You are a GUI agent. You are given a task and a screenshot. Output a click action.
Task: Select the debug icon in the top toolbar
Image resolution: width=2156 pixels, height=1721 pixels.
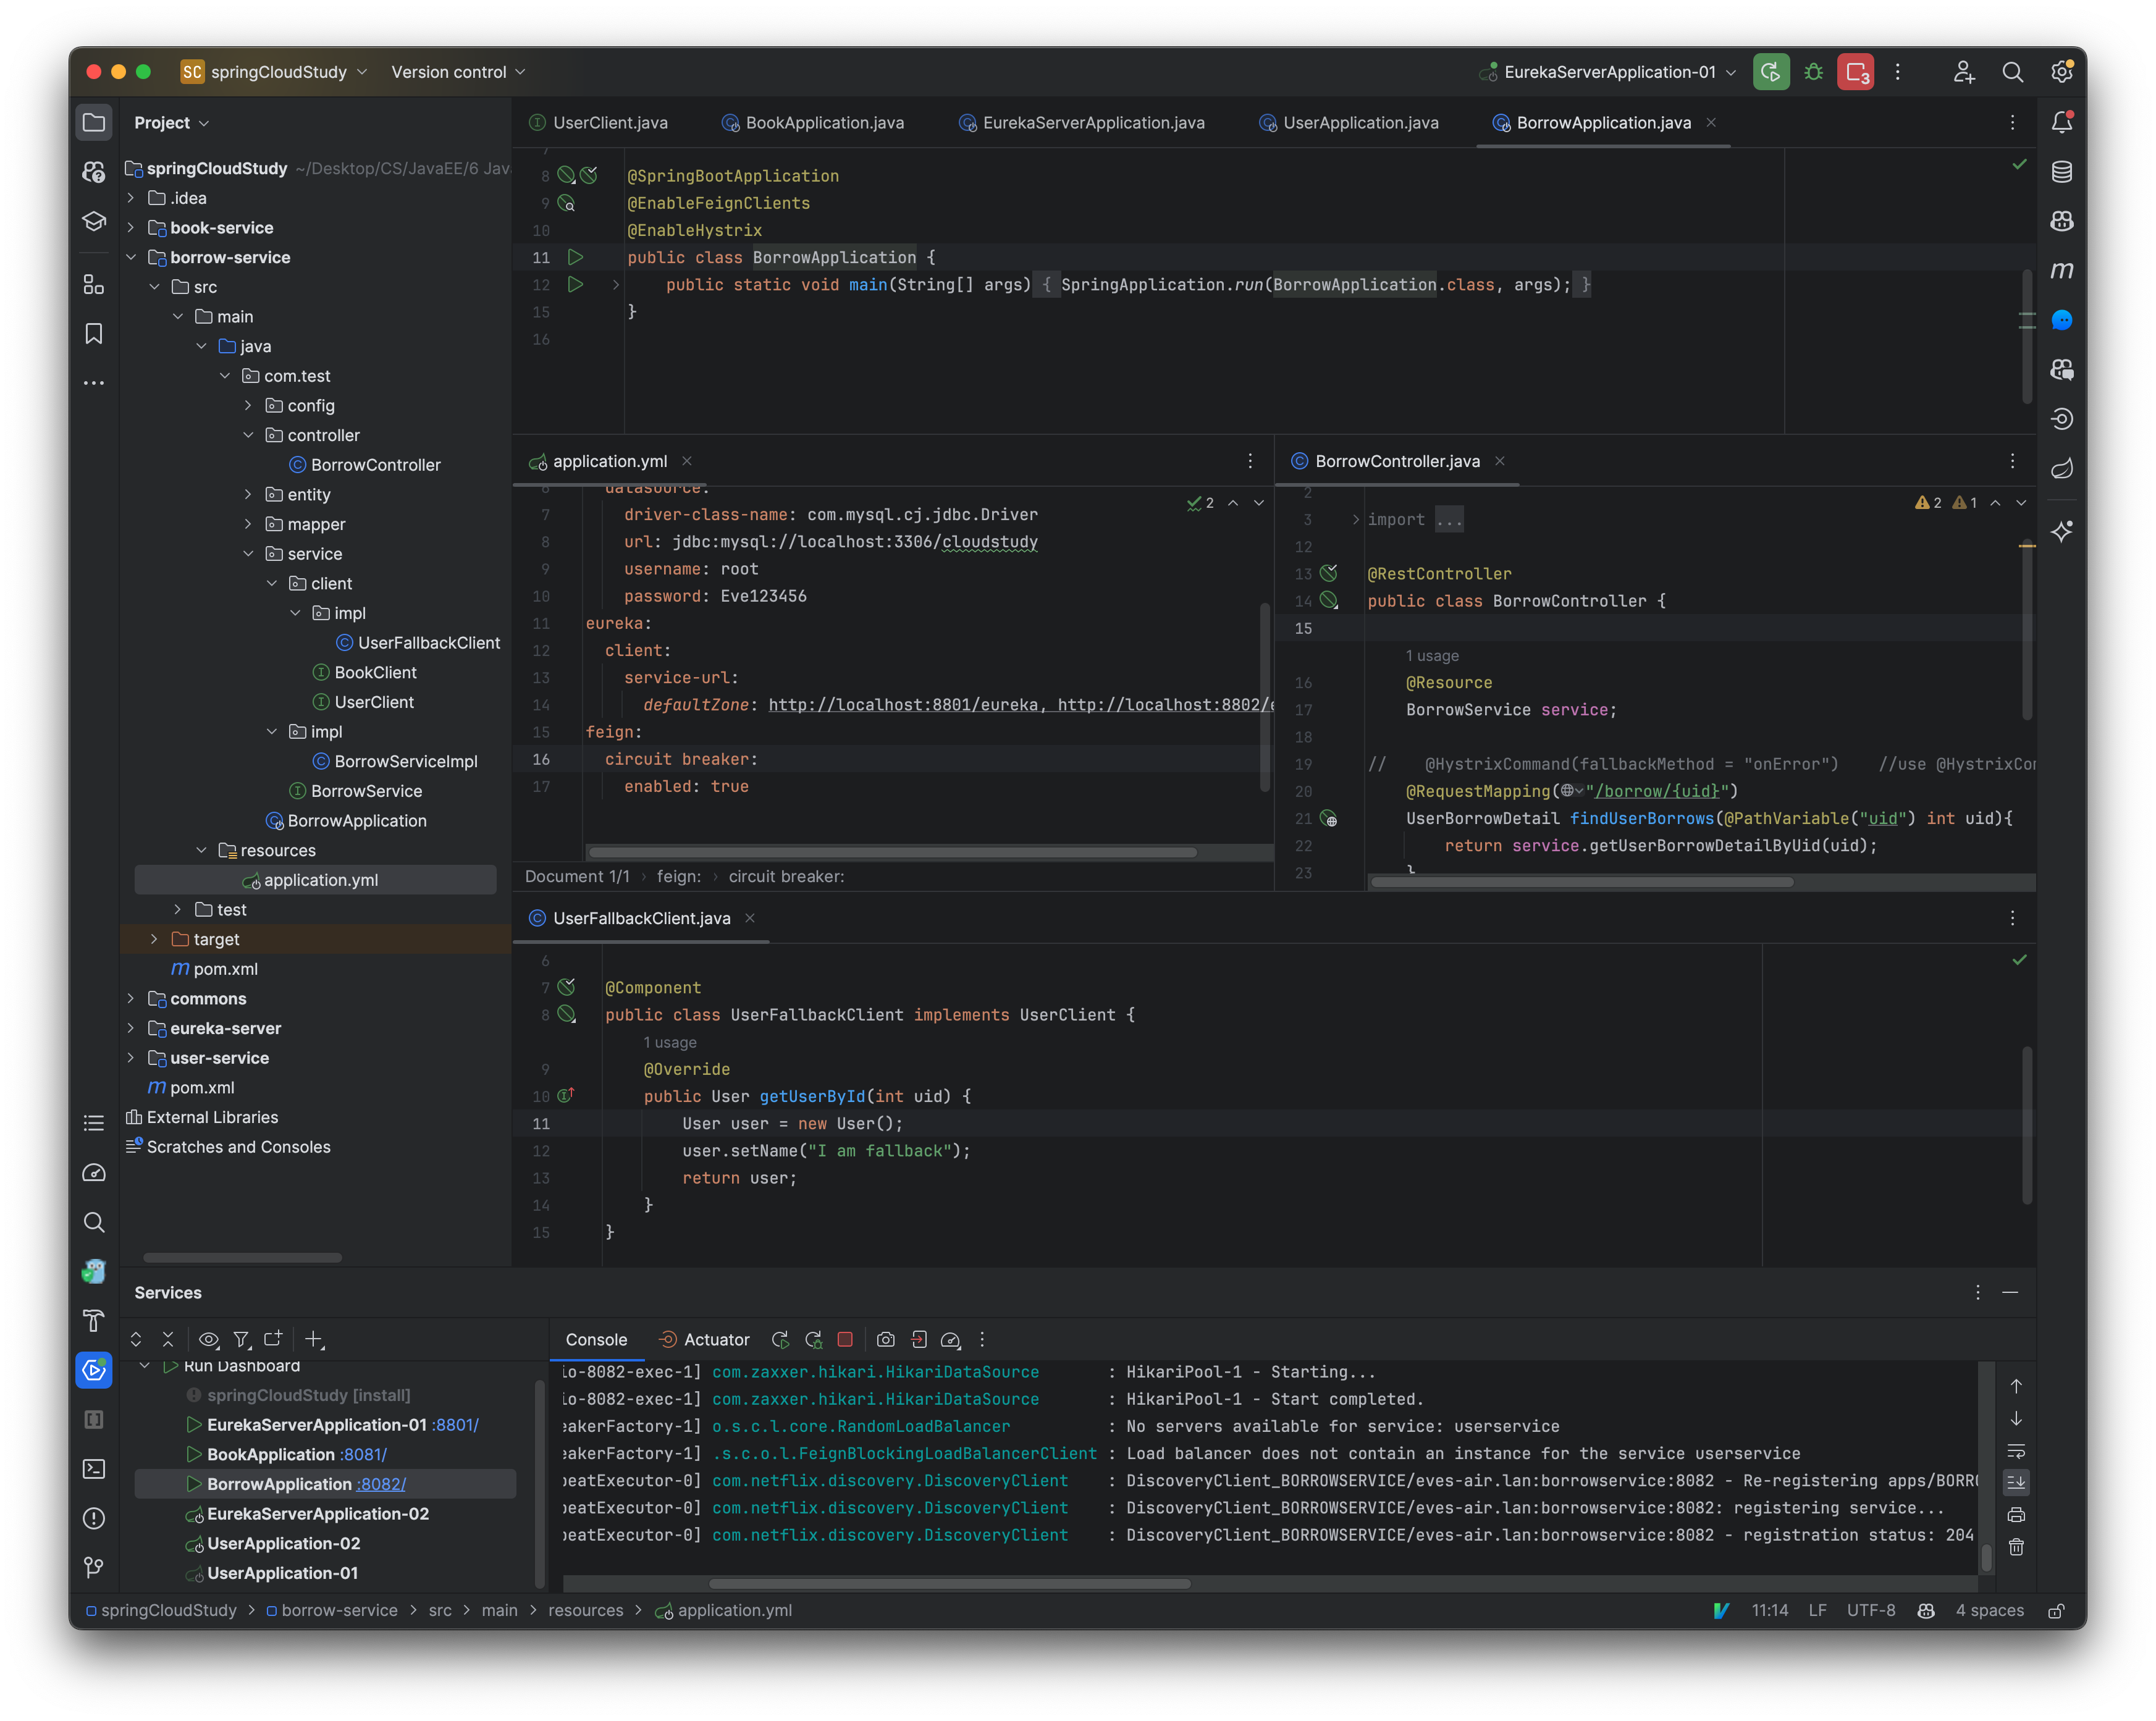1813,72
